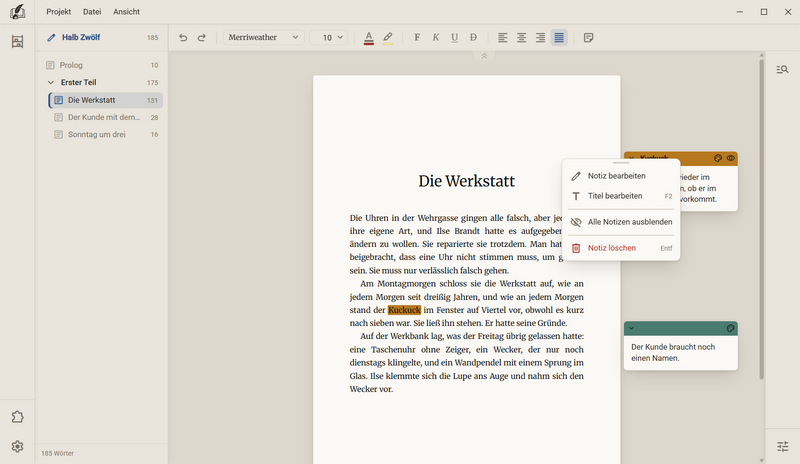Align text right
This screenshot has width=800, height=464.
point(540,38)
